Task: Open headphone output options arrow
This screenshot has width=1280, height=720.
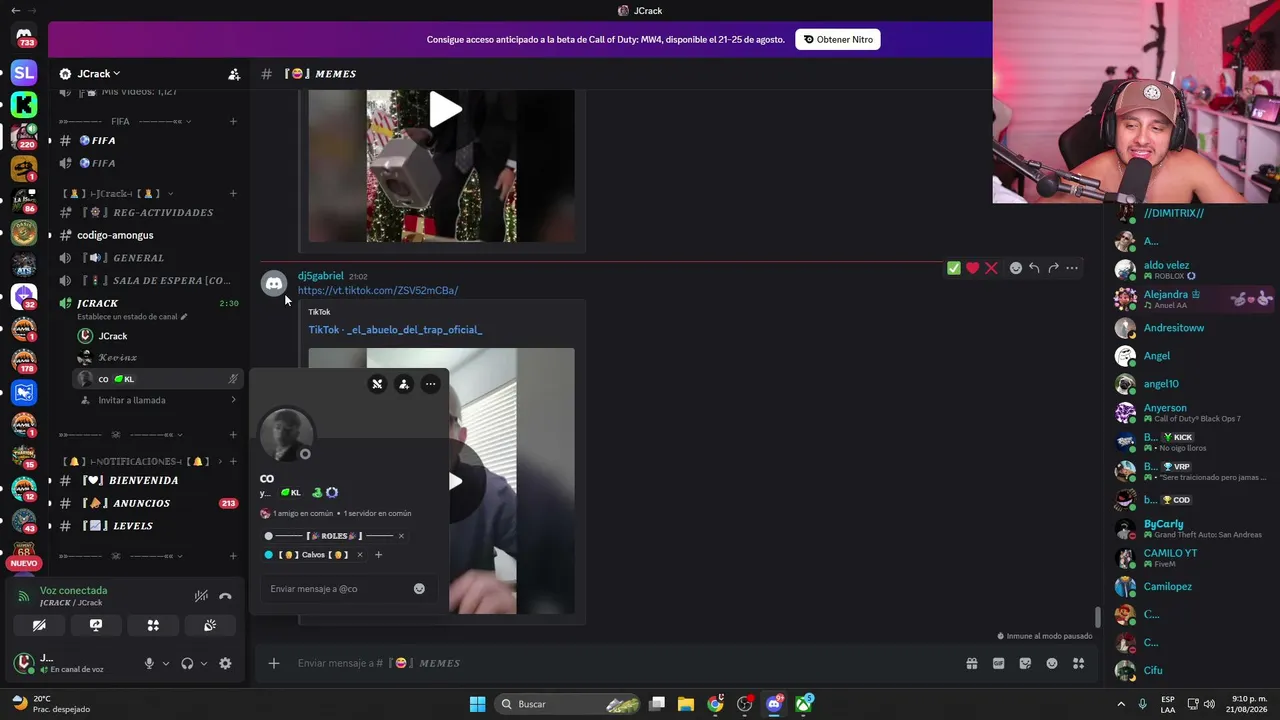Action: 204,663
